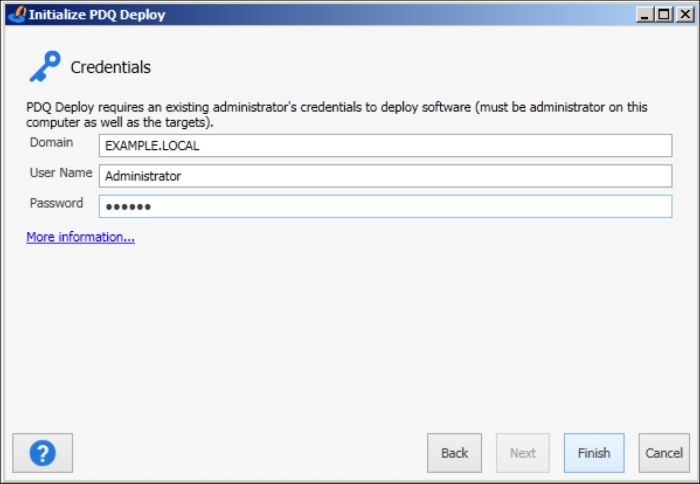
Task: Click the User Name field label
Action: pyautogui.click(x=60, y=173)
